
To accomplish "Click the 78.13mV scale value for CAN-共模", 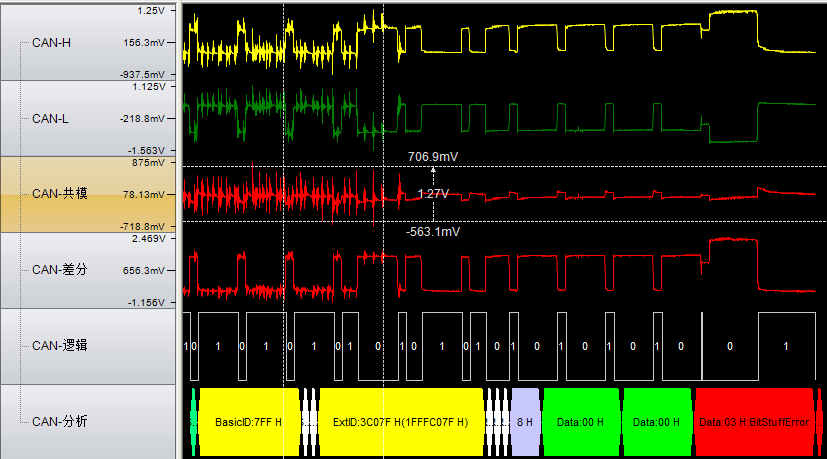I will [144, 194].
